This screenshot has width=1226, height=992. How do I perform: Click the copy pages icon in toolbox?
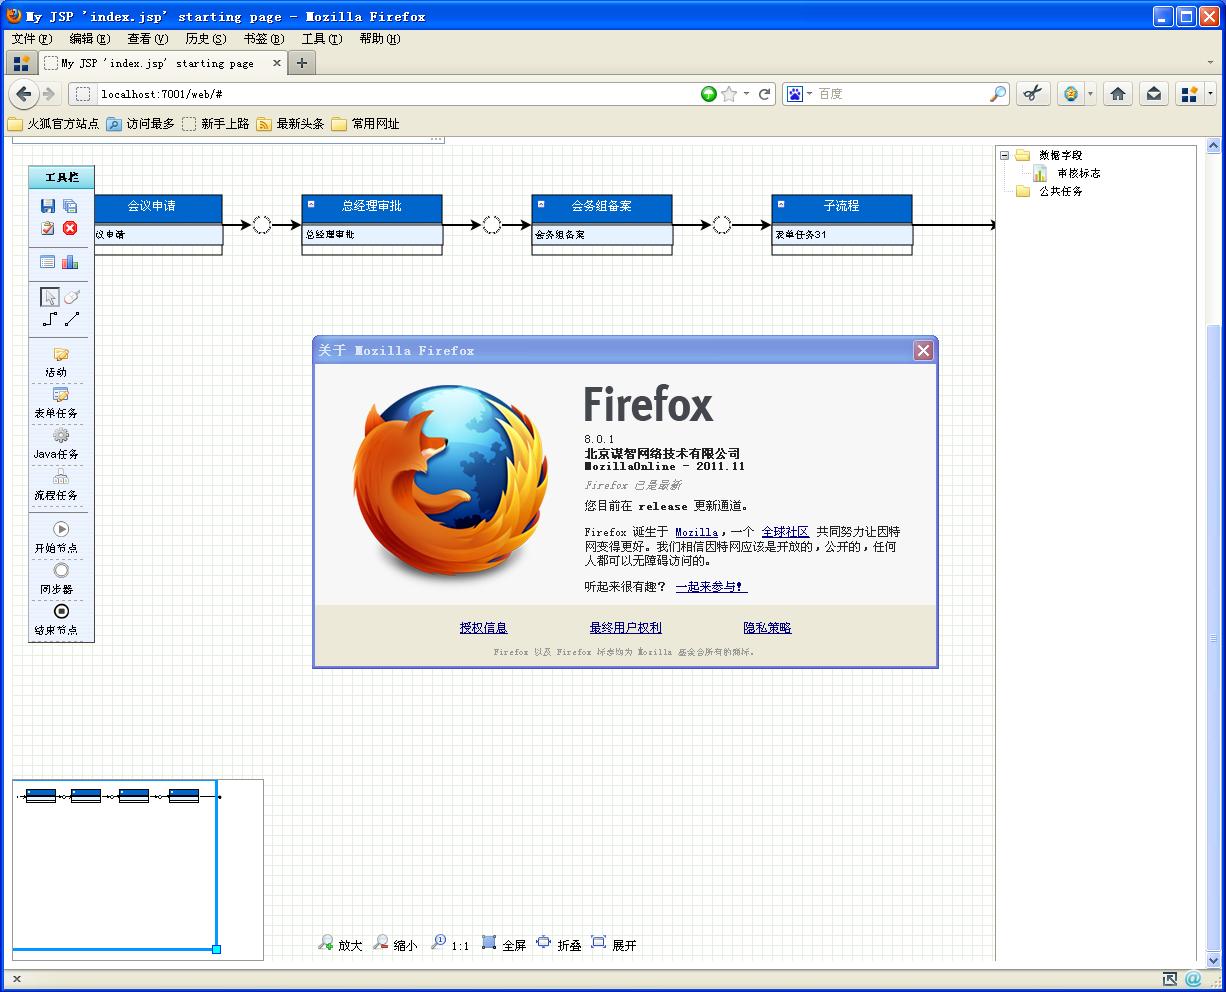coord(70,206)
